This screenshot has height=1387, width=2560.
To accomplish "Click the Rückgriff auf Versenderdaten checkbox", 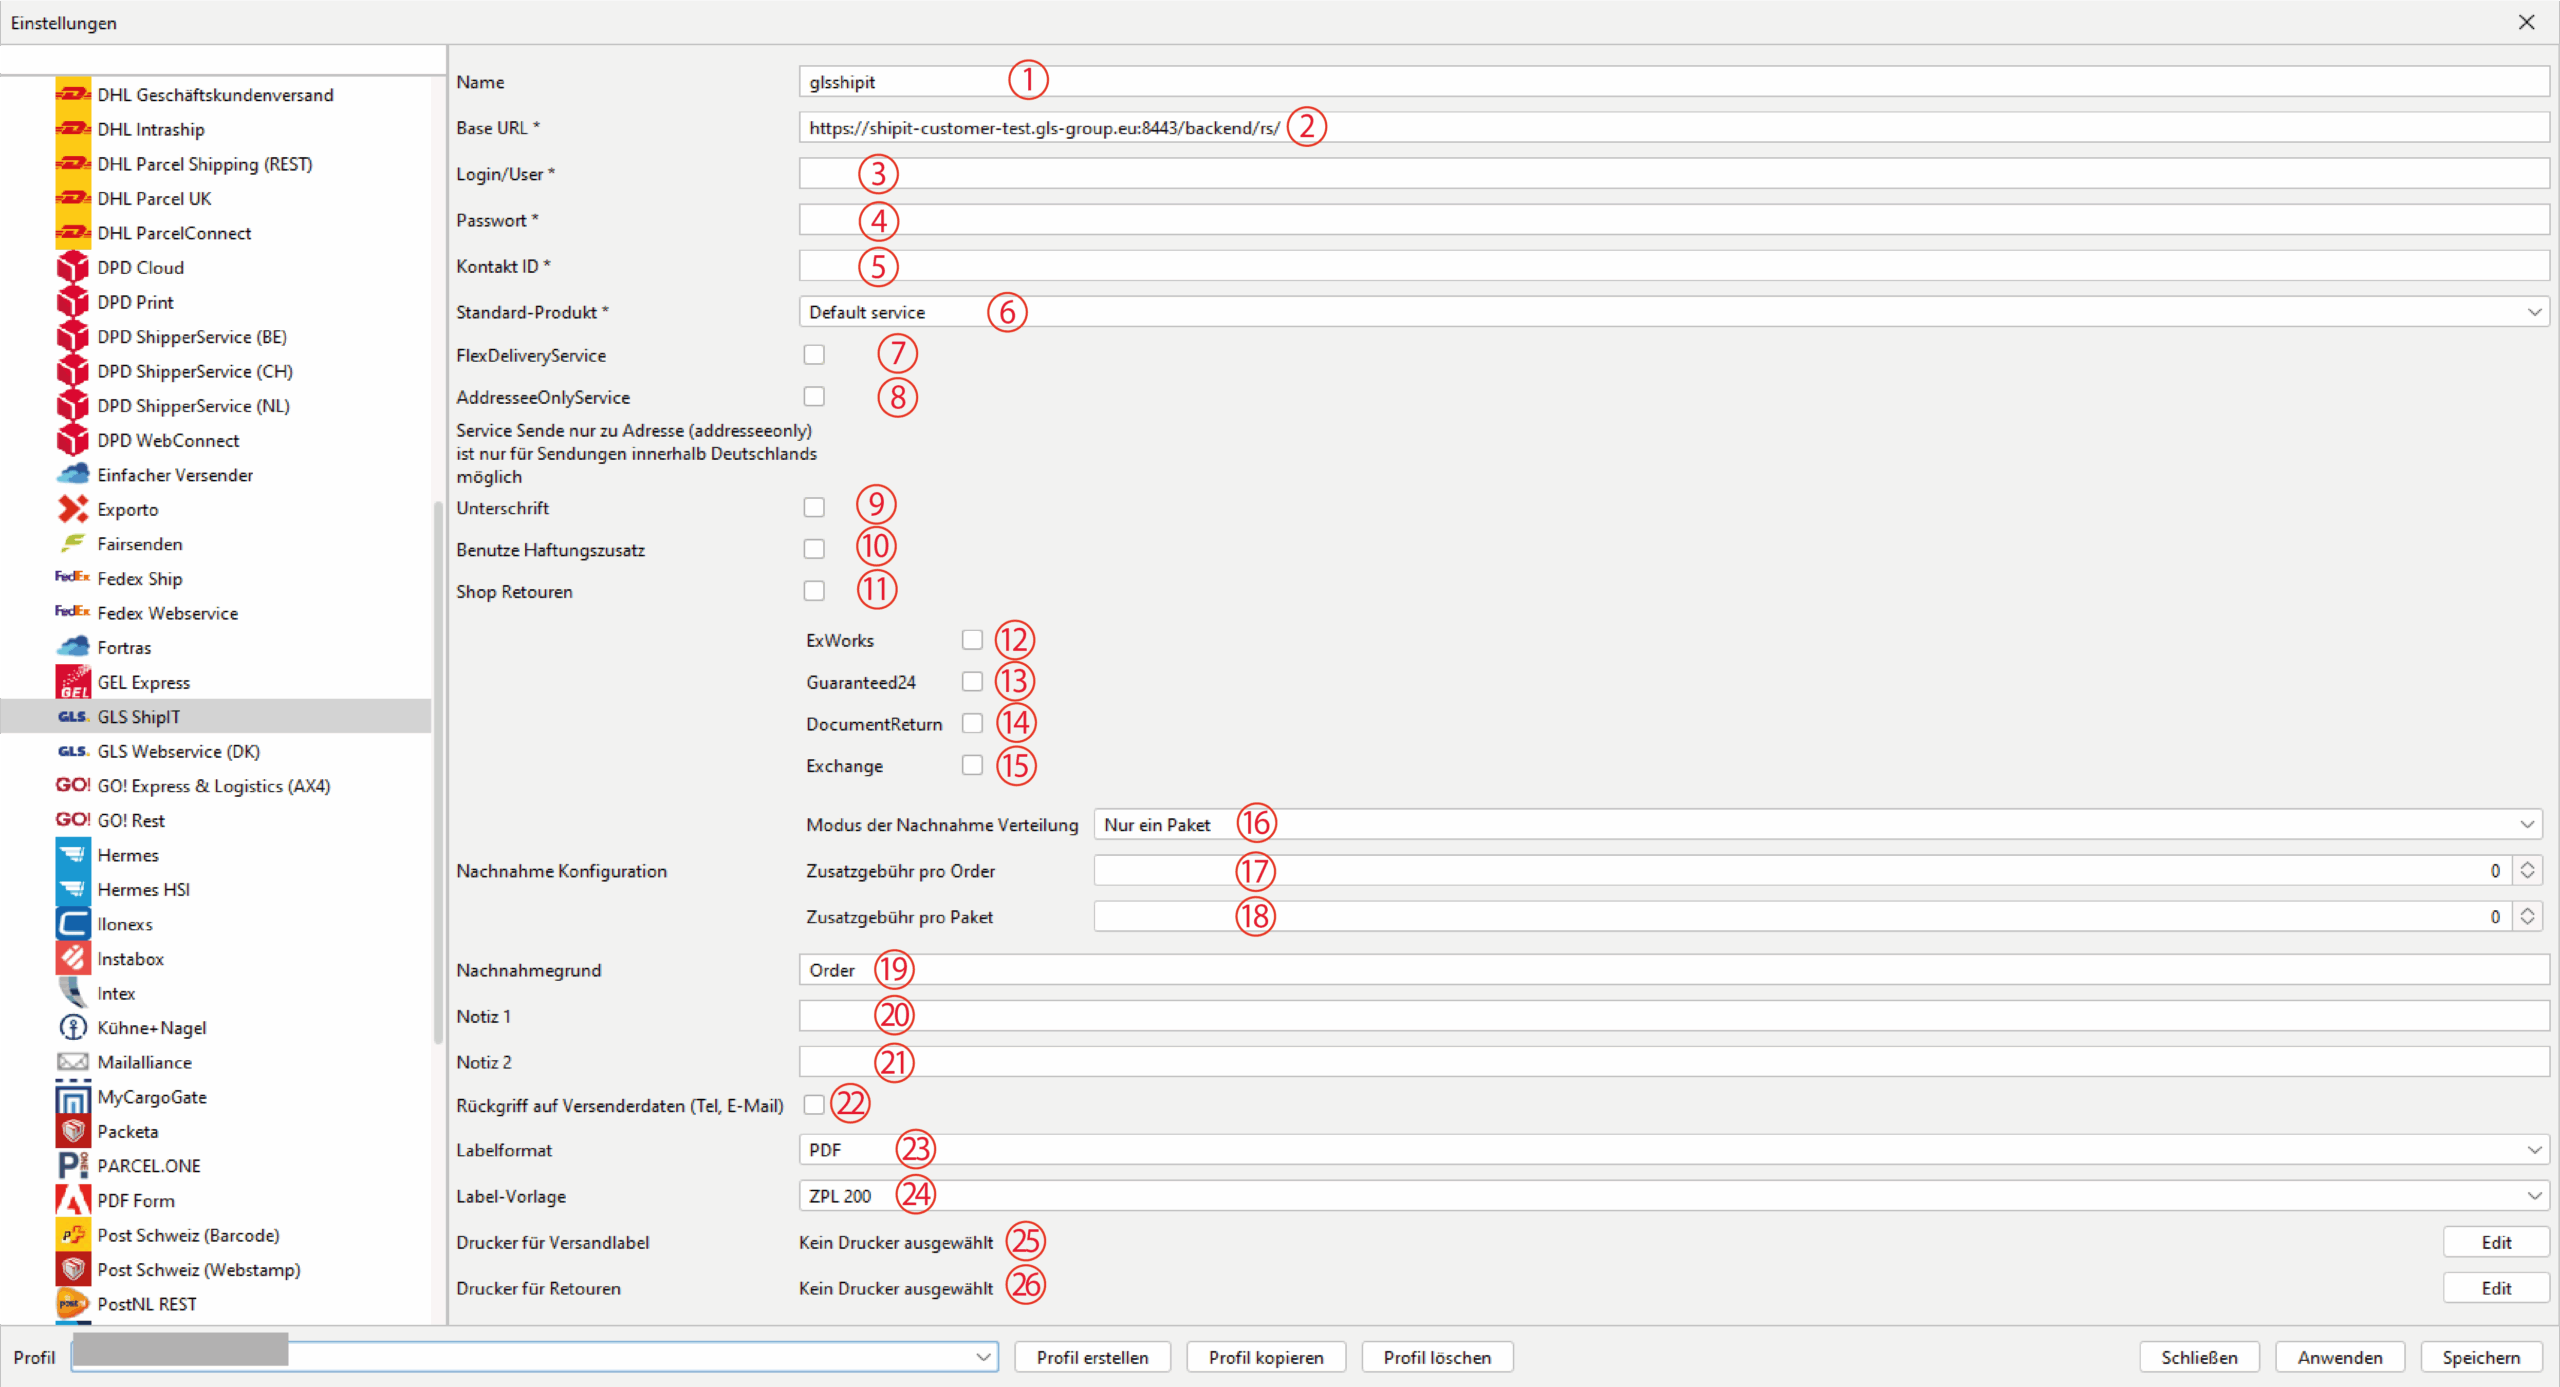I will [x=814, y=1104].
